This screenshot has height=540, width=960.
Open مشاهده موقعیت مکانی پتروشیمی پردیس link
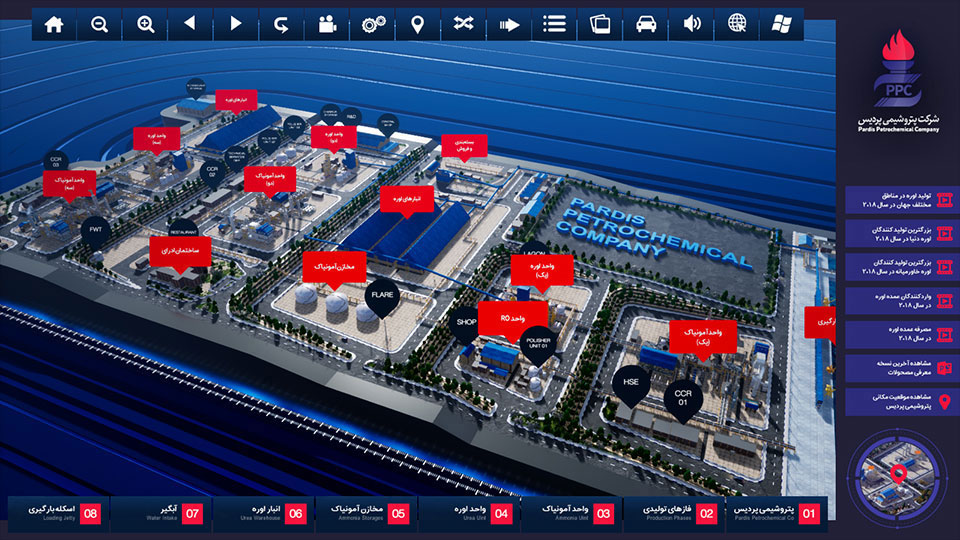[x=900, y=402]
